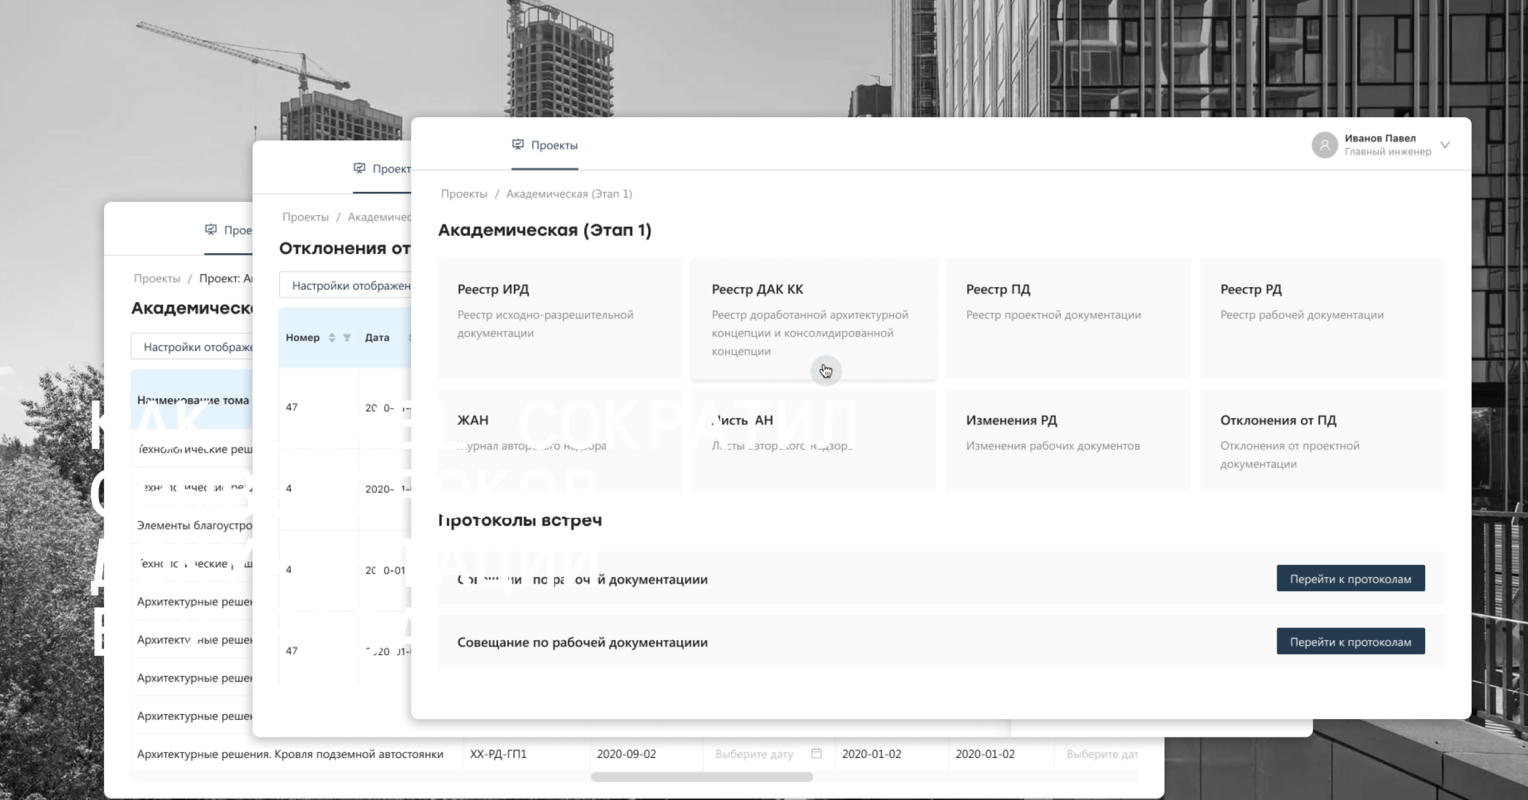Open the calendar icon in the date field
Viewport: 1528px width, 800px height.
pos(816,753)
